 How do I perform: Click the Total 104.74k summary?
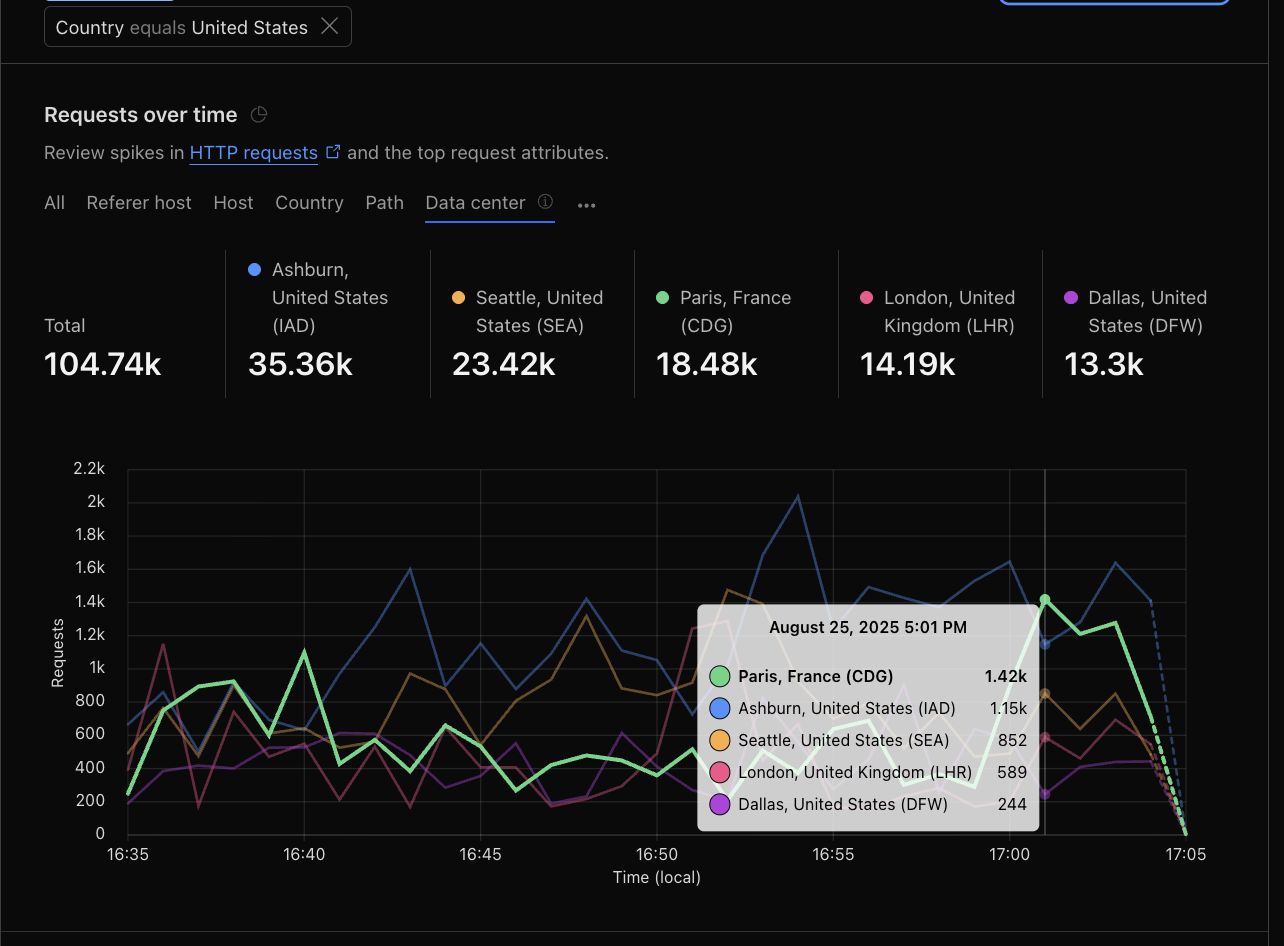(x=102, y=347)
